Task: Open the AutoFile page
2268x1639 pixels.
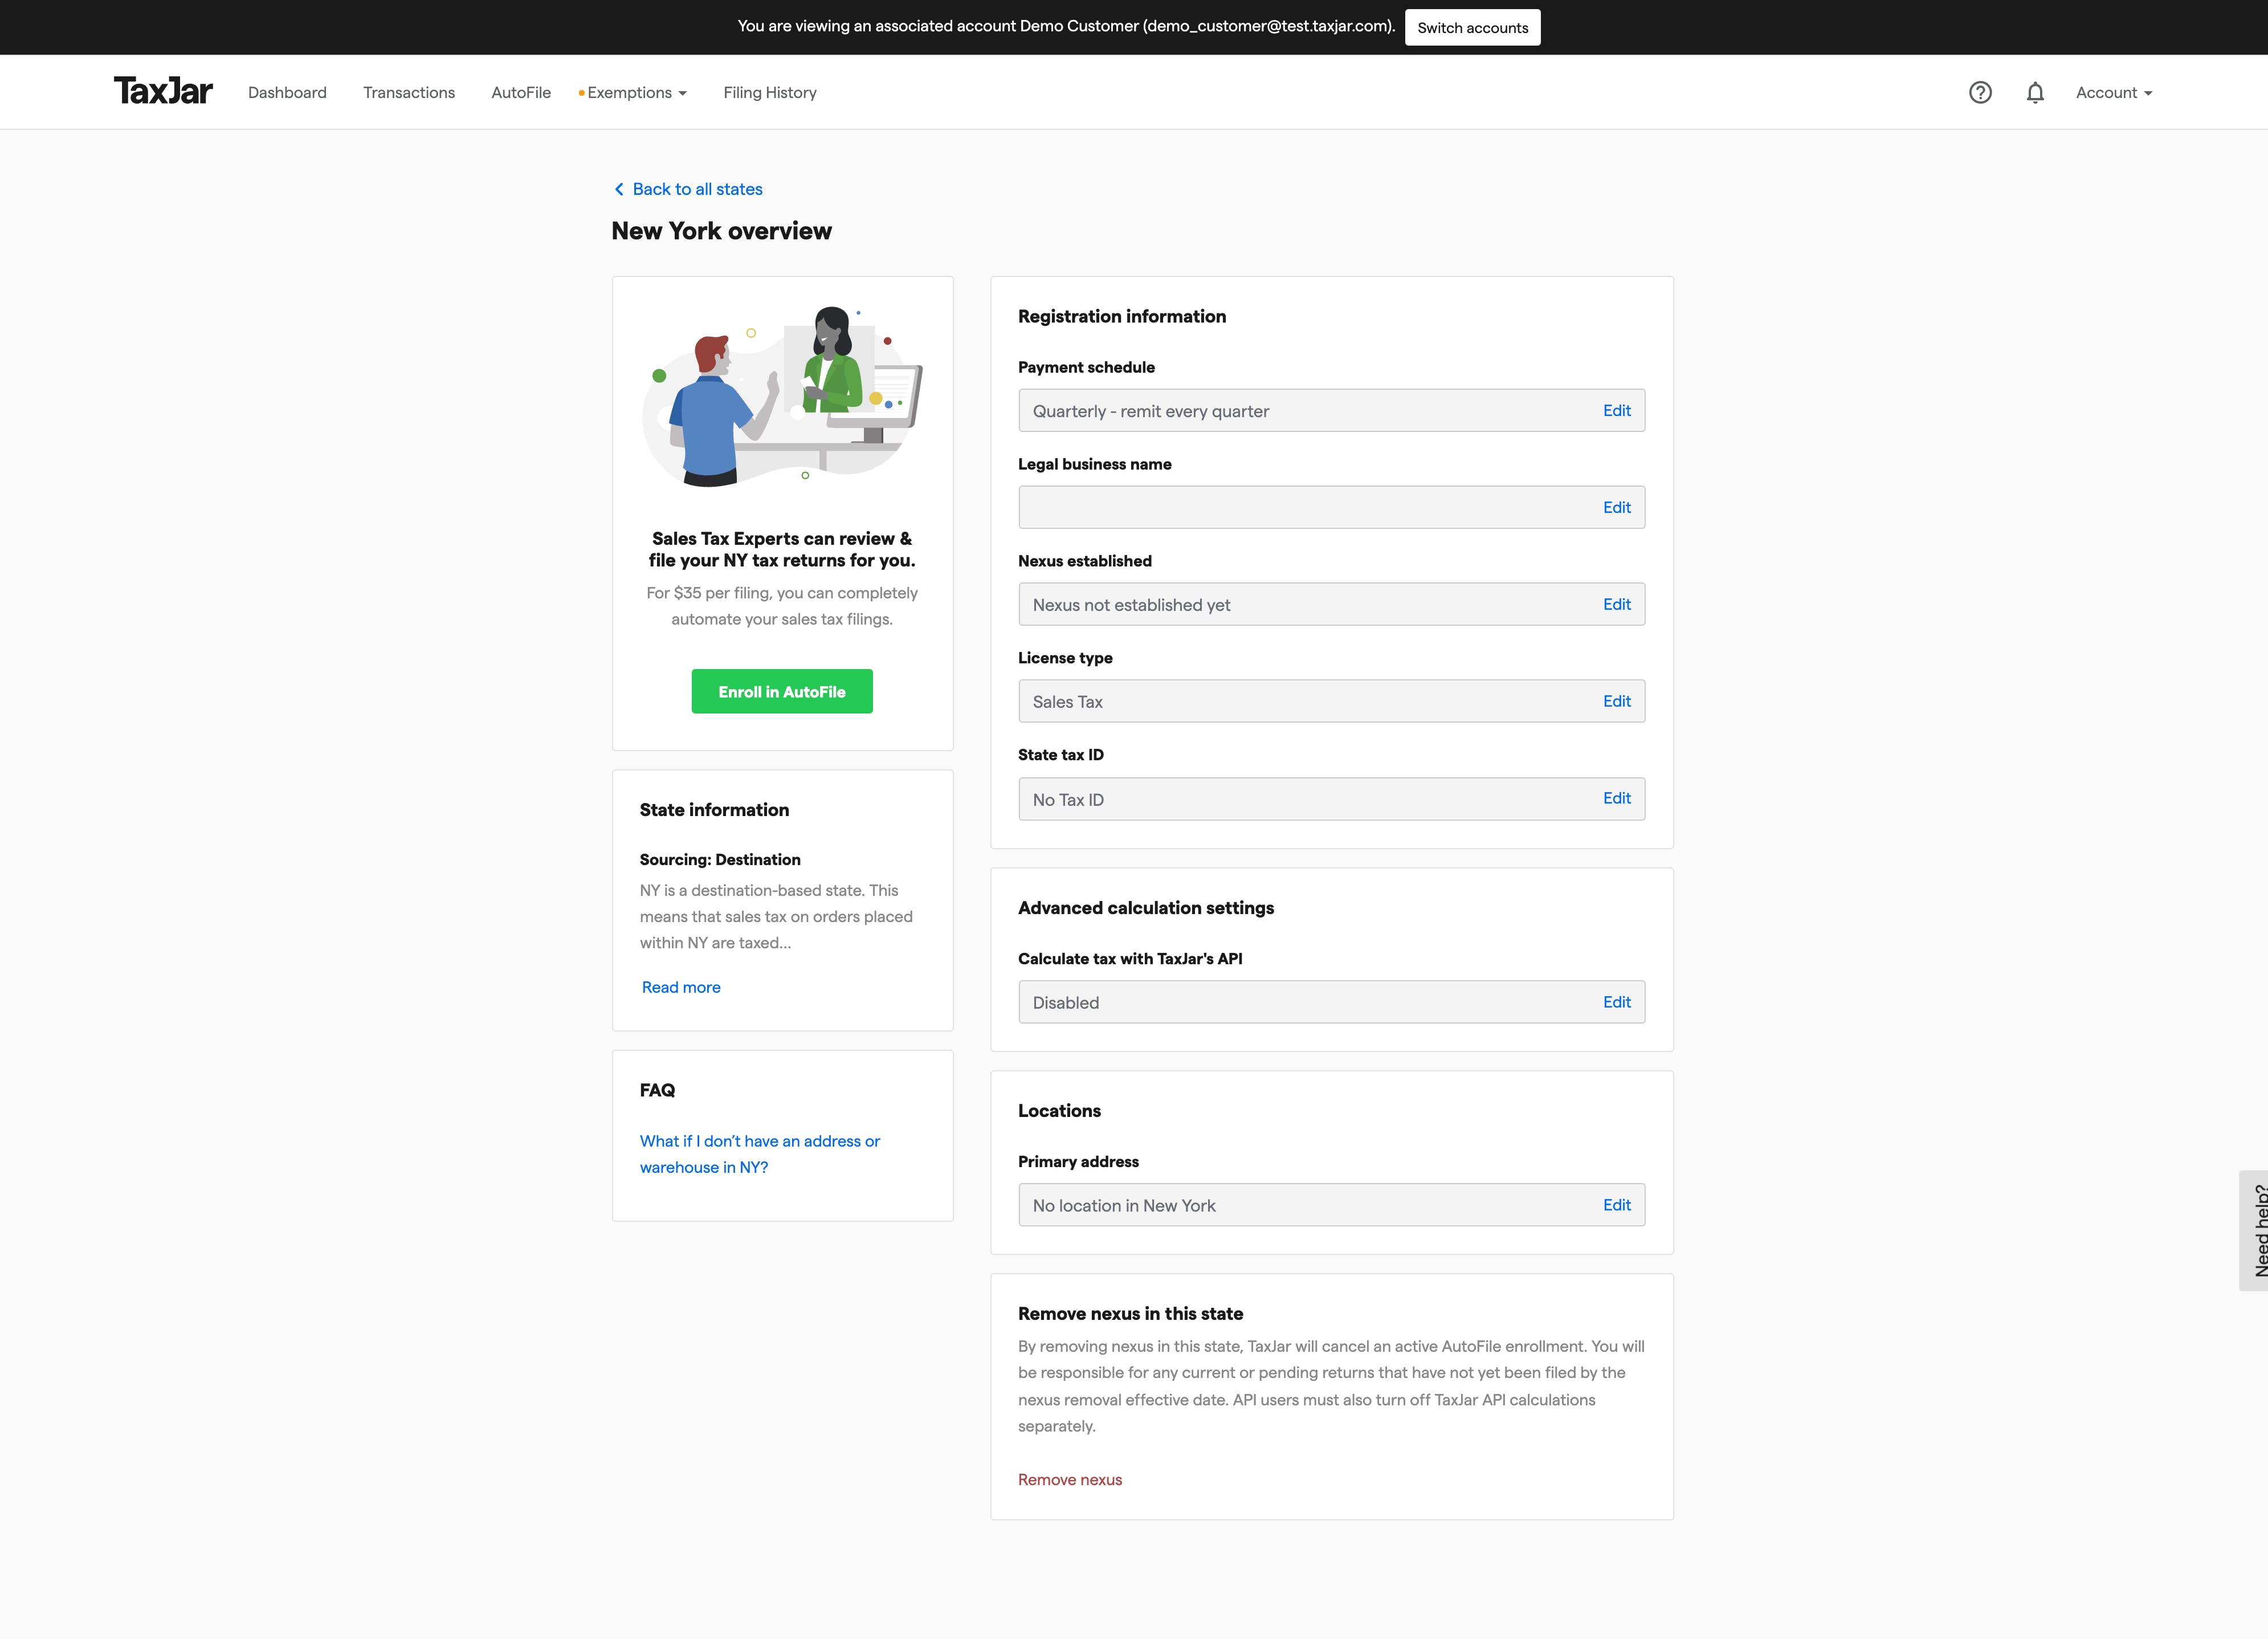Action: (x=521, y=92)
